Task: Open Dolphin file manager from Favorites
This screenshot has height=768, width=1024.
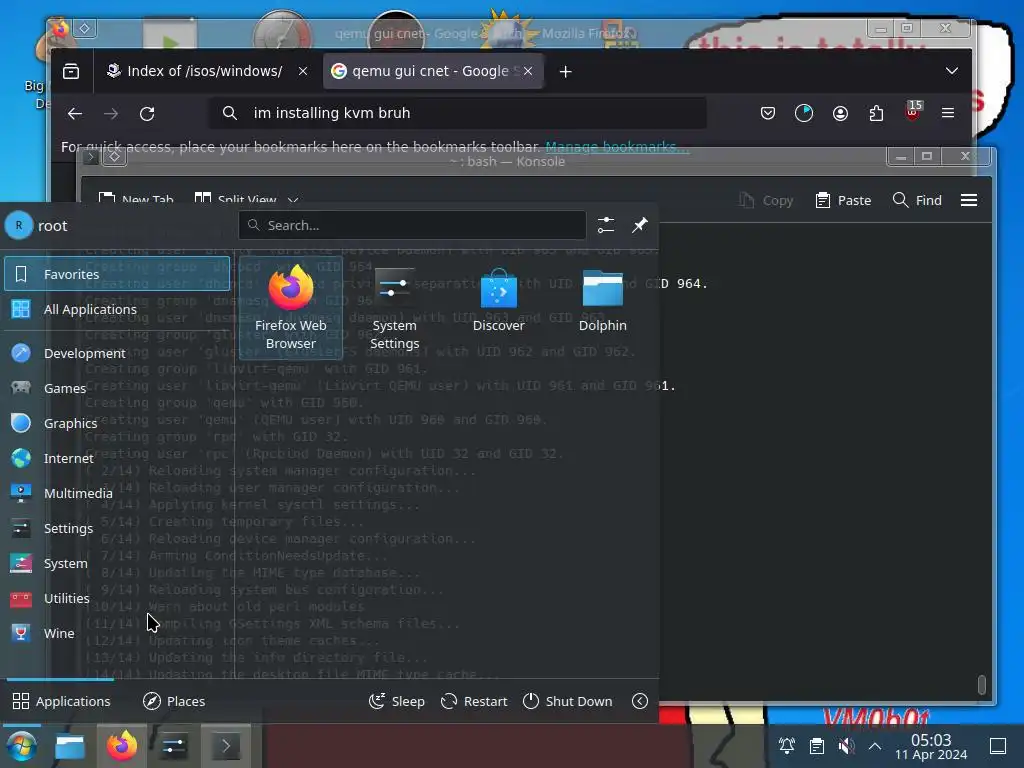Action: coord(602,300)
